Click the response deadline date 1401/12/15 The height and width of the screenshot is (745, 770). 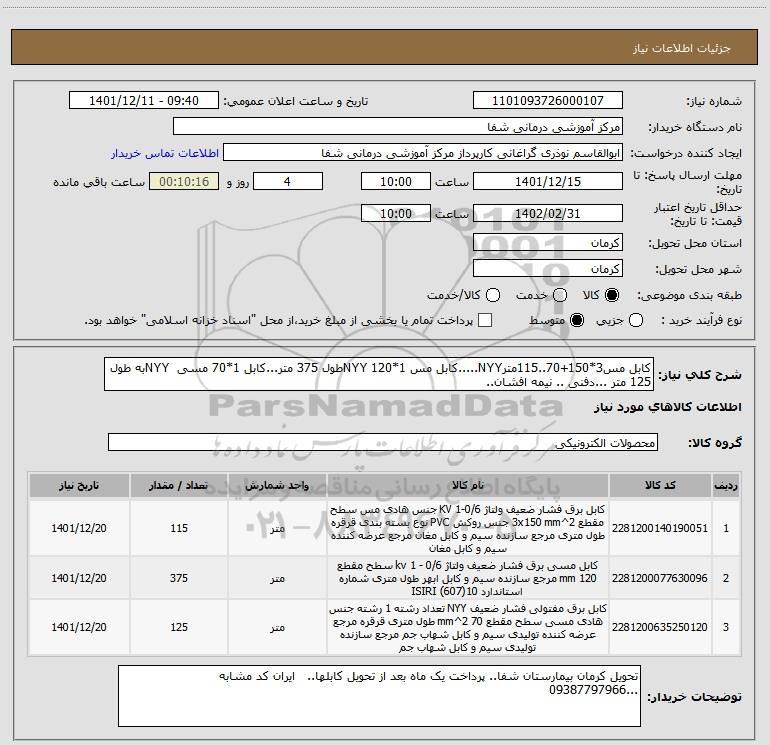548,181
